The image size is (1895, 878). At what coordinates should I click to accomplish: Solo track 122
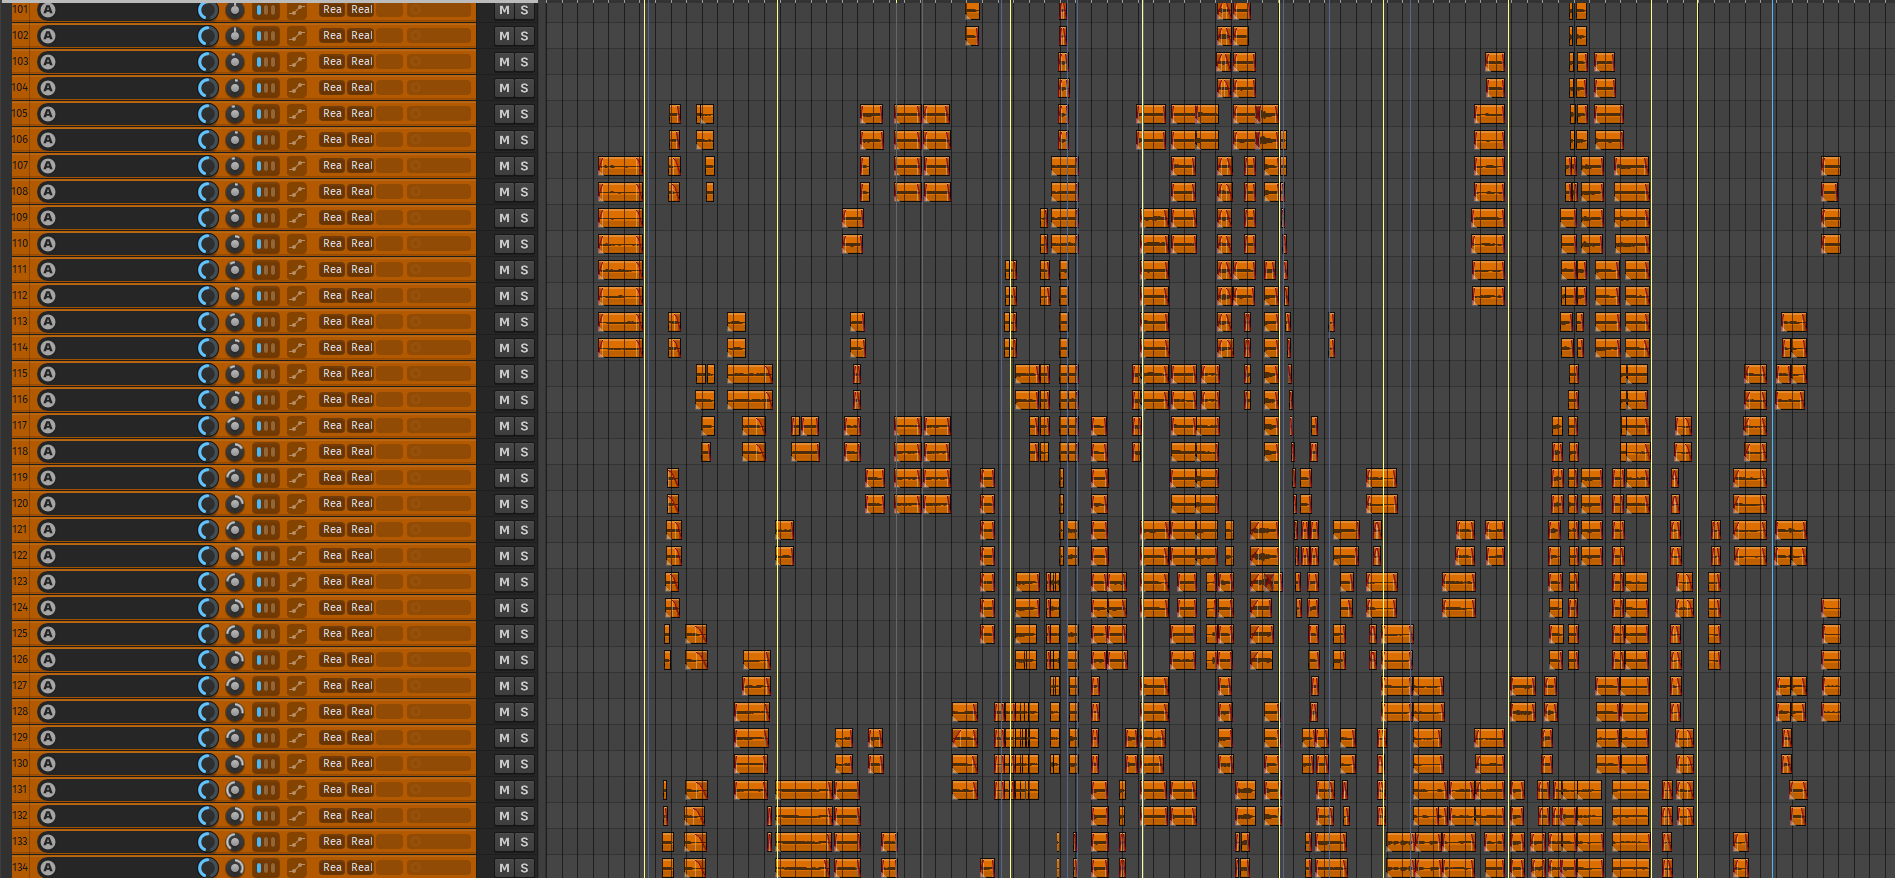[524, 556]
